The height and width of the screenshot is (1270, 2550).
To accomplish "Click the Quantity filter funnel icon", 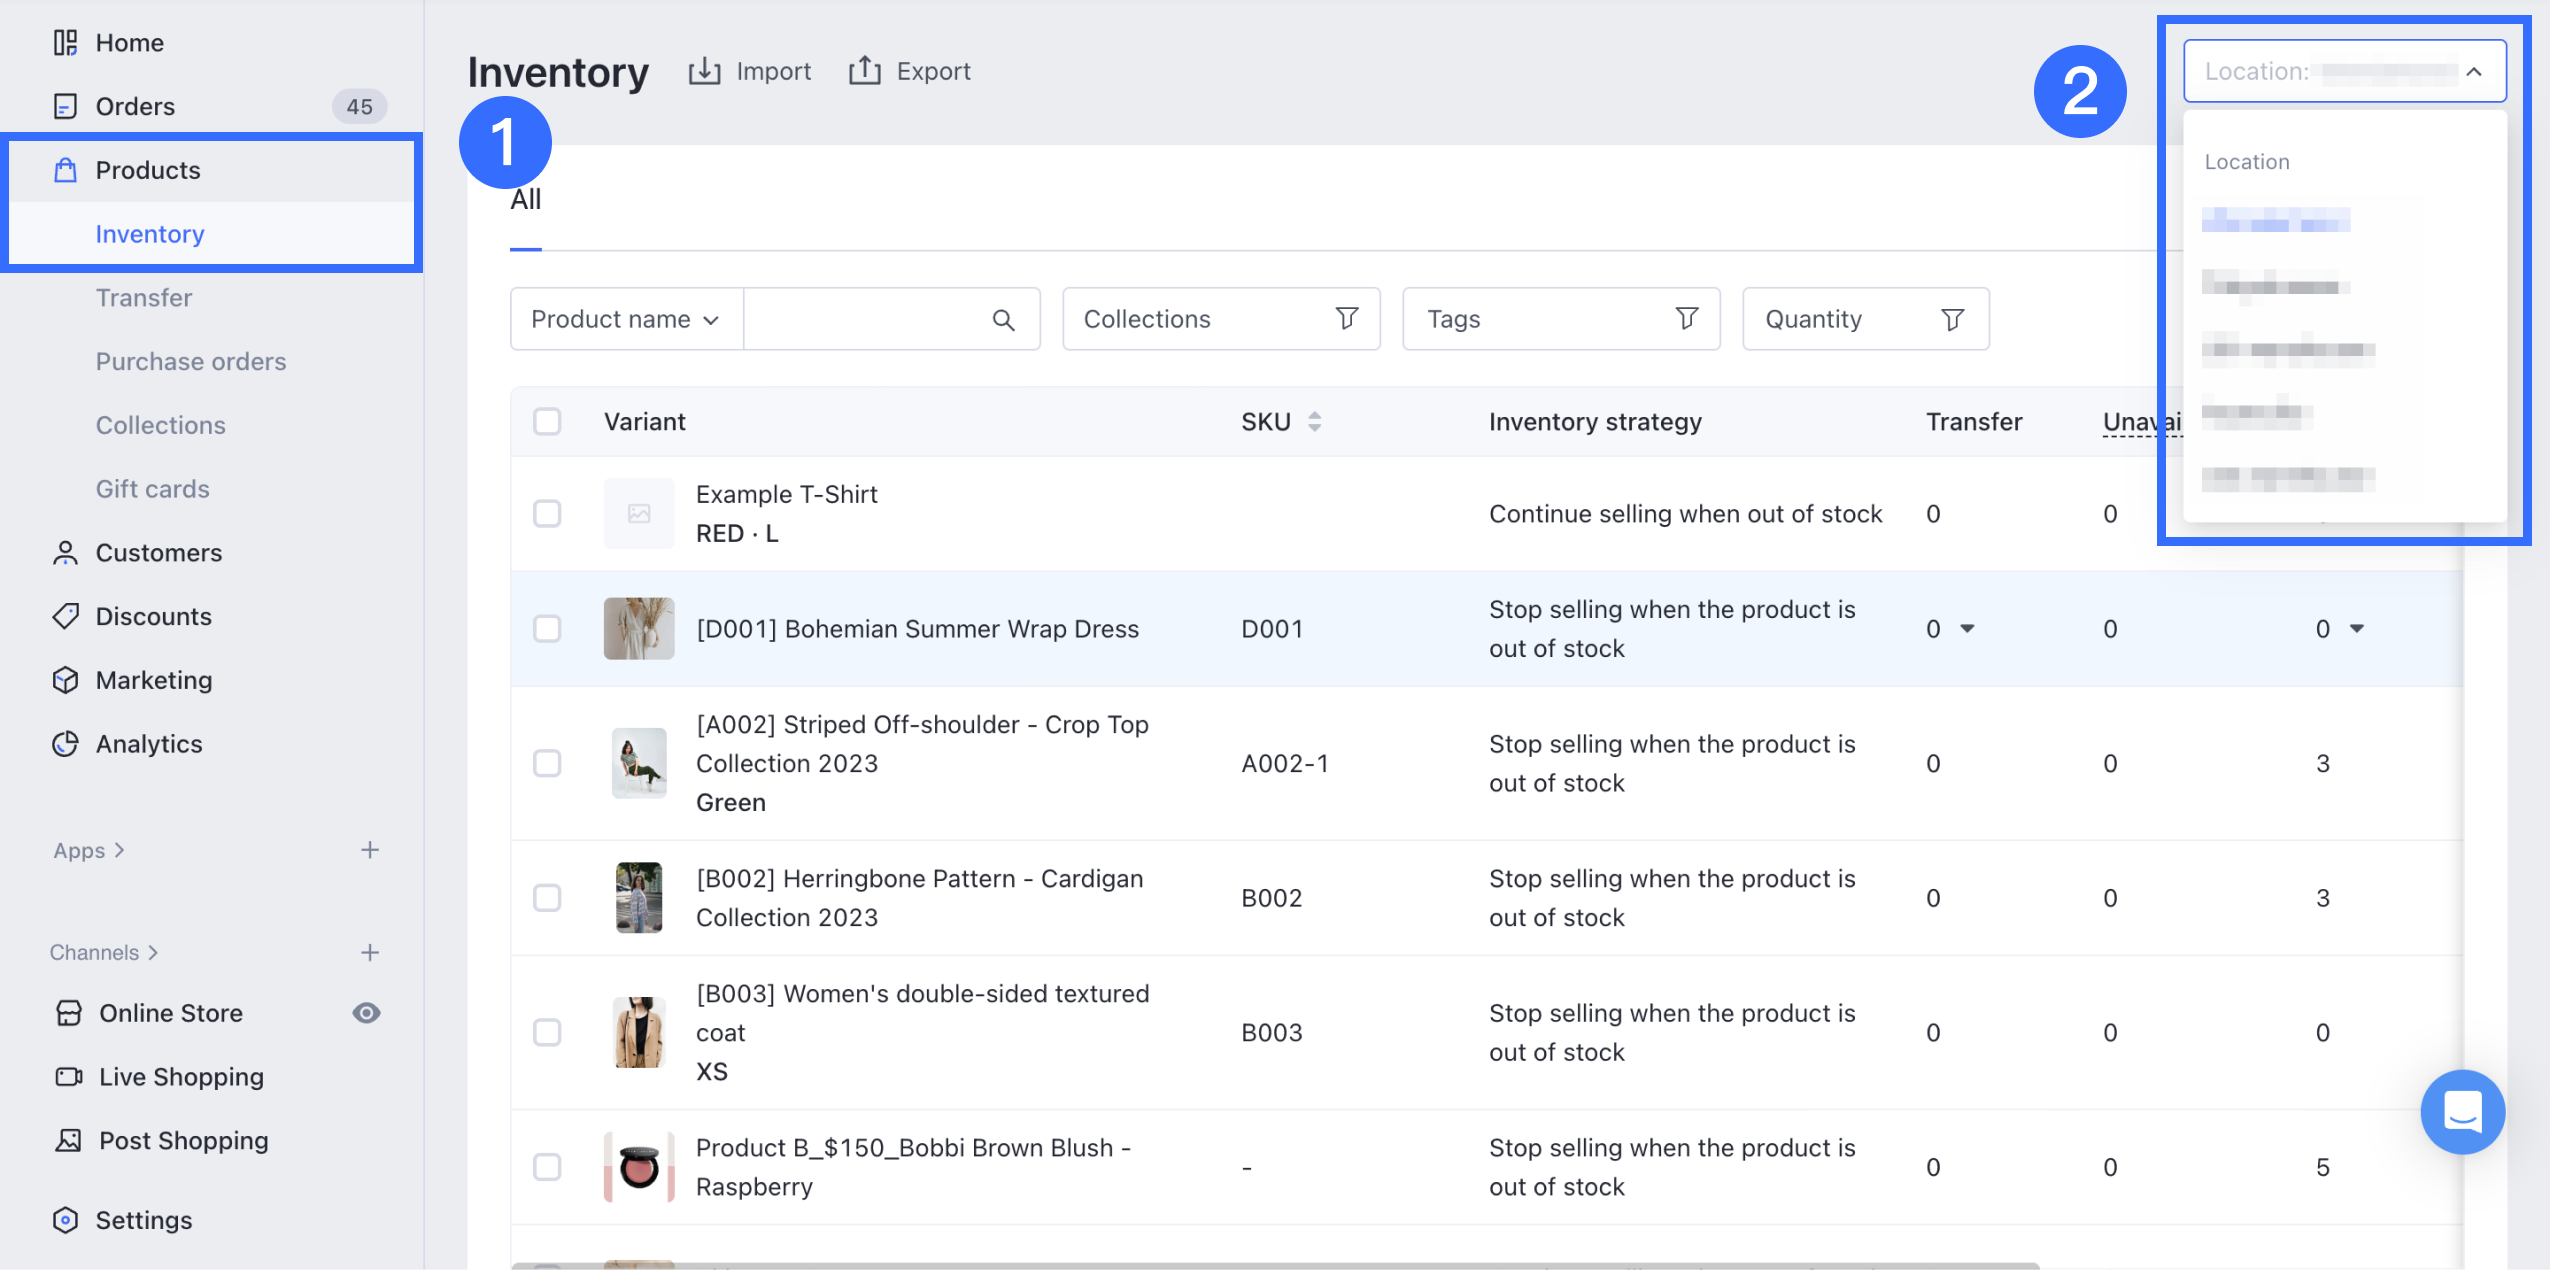I will 1952,320.
